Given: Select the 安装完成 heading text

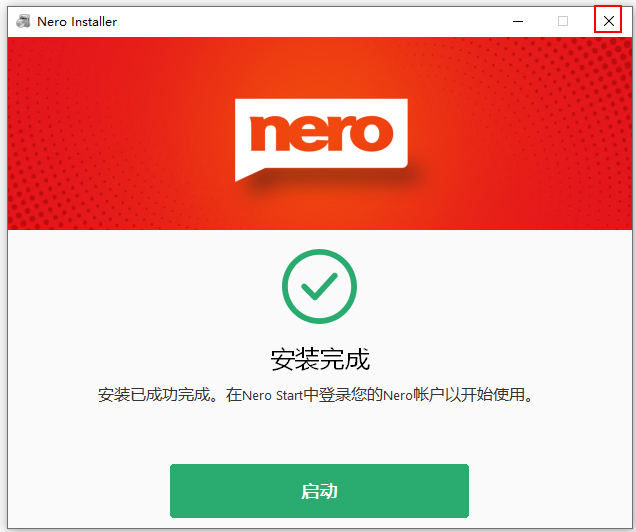Looking at the screenshot, I should point(320,359).
